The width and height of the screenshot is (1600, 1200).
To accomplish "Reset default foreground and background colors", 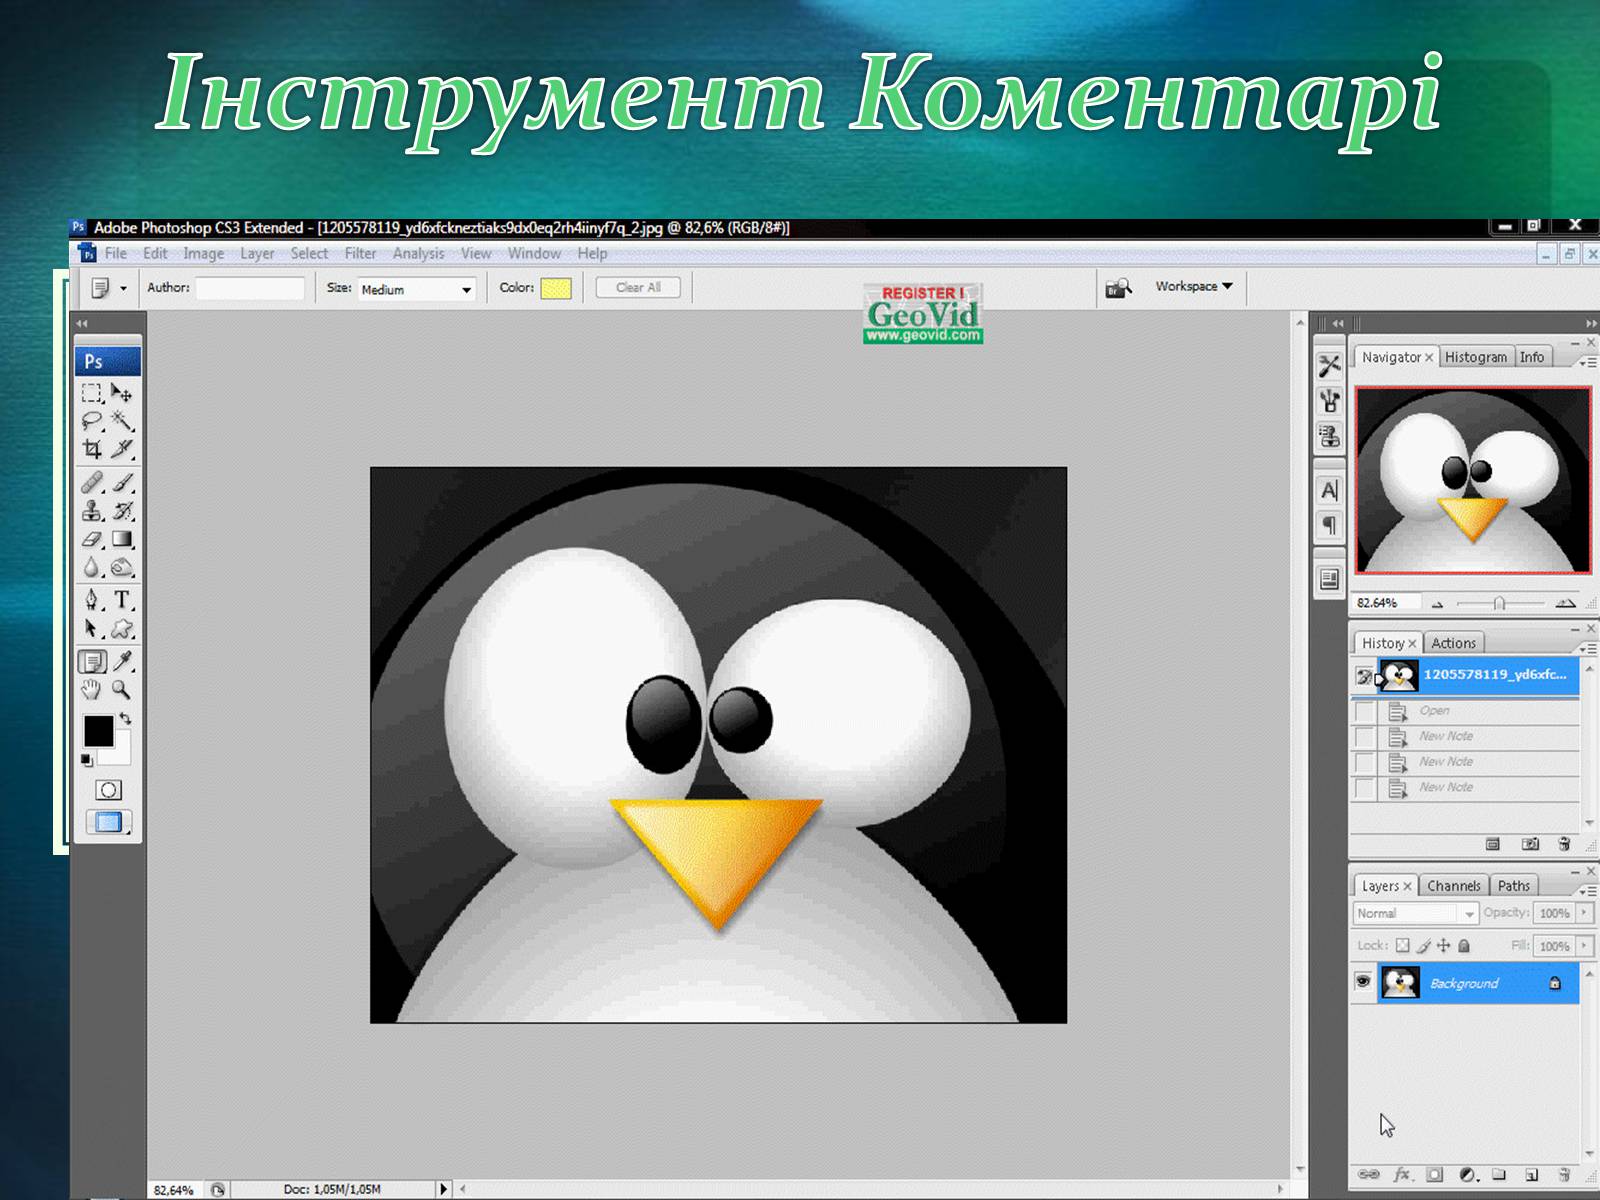I will (87, 761).
